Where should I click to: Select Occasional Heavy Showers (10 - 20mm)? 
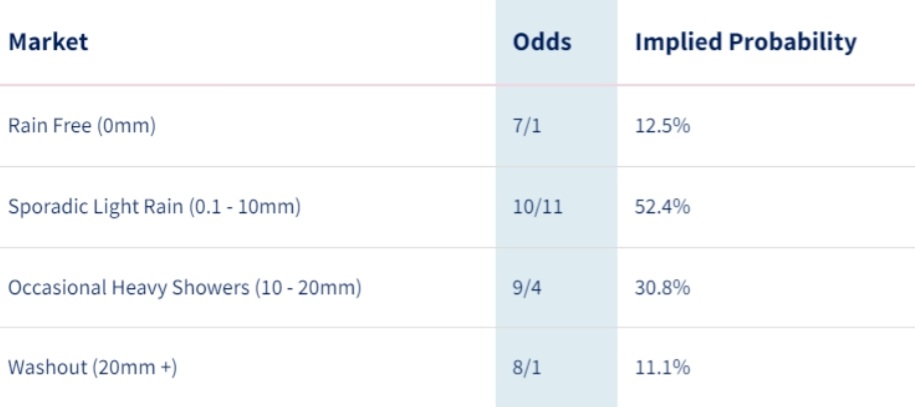[184, 288]
